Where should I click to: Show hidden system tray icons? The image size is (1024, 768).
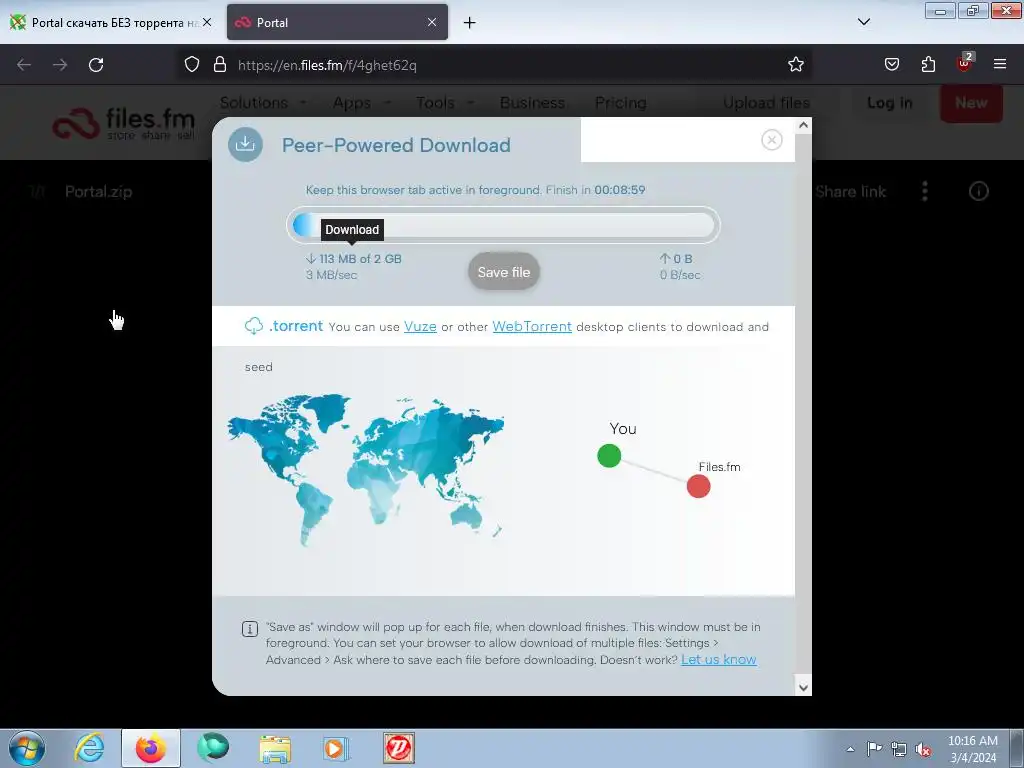click(x=850, y=749)
